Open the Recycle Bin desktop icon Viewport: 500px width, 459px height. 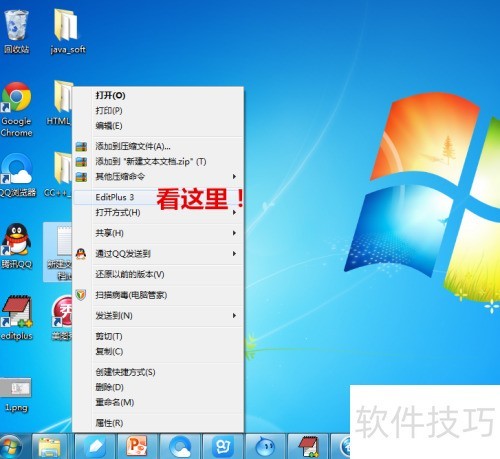pos(16,32)
